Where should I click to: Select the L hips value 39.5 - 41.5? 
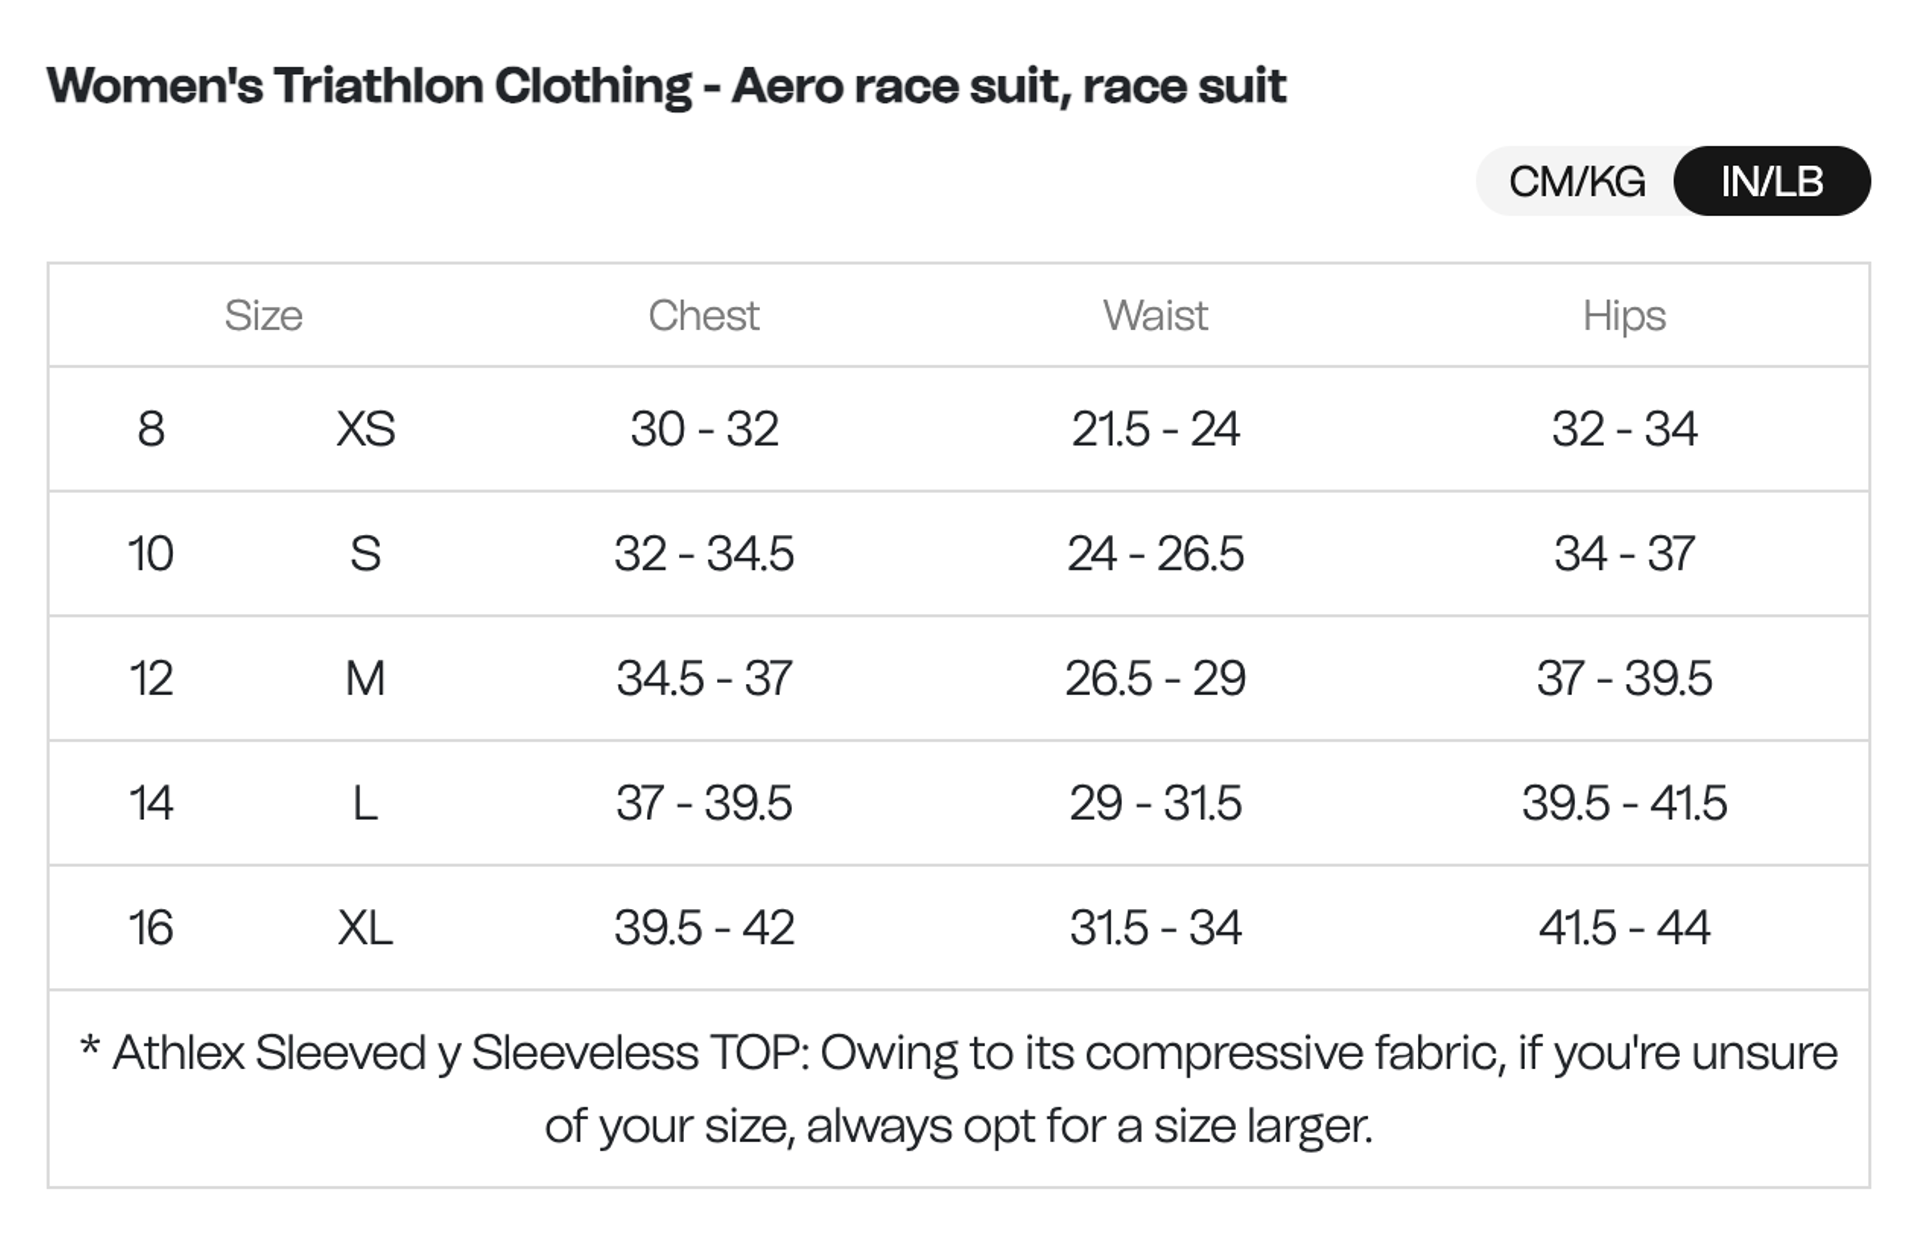(x=1623, y=803)
